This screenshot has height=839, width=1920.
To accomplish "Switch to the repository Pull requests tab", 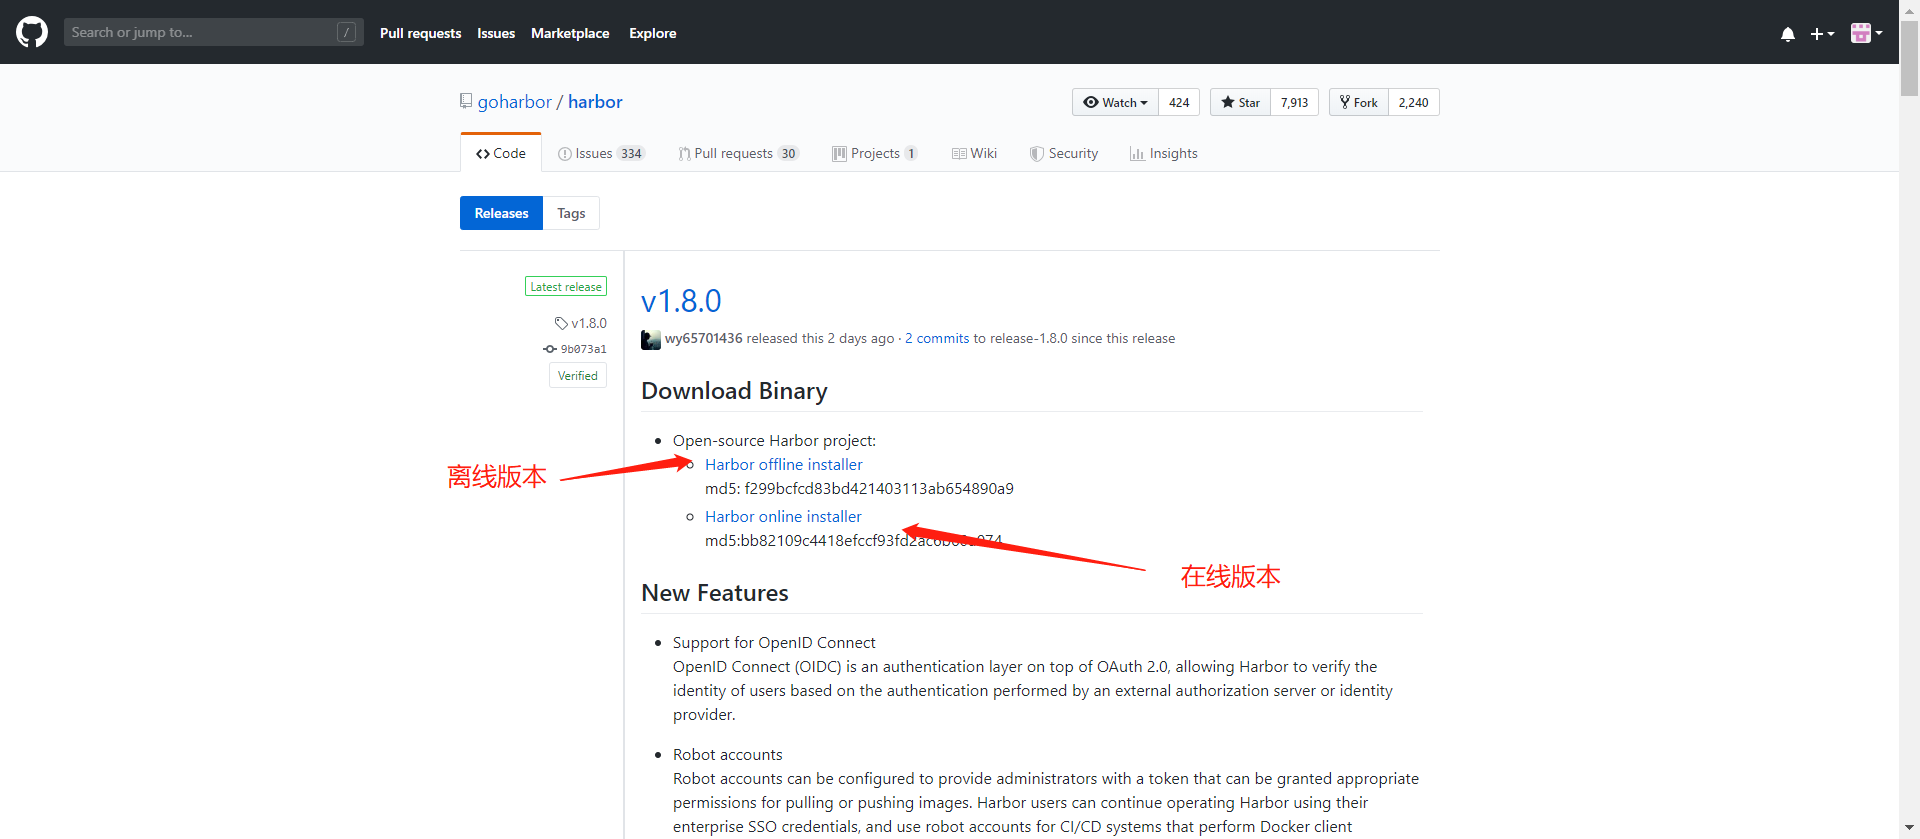I will click(x=738, y=153).
